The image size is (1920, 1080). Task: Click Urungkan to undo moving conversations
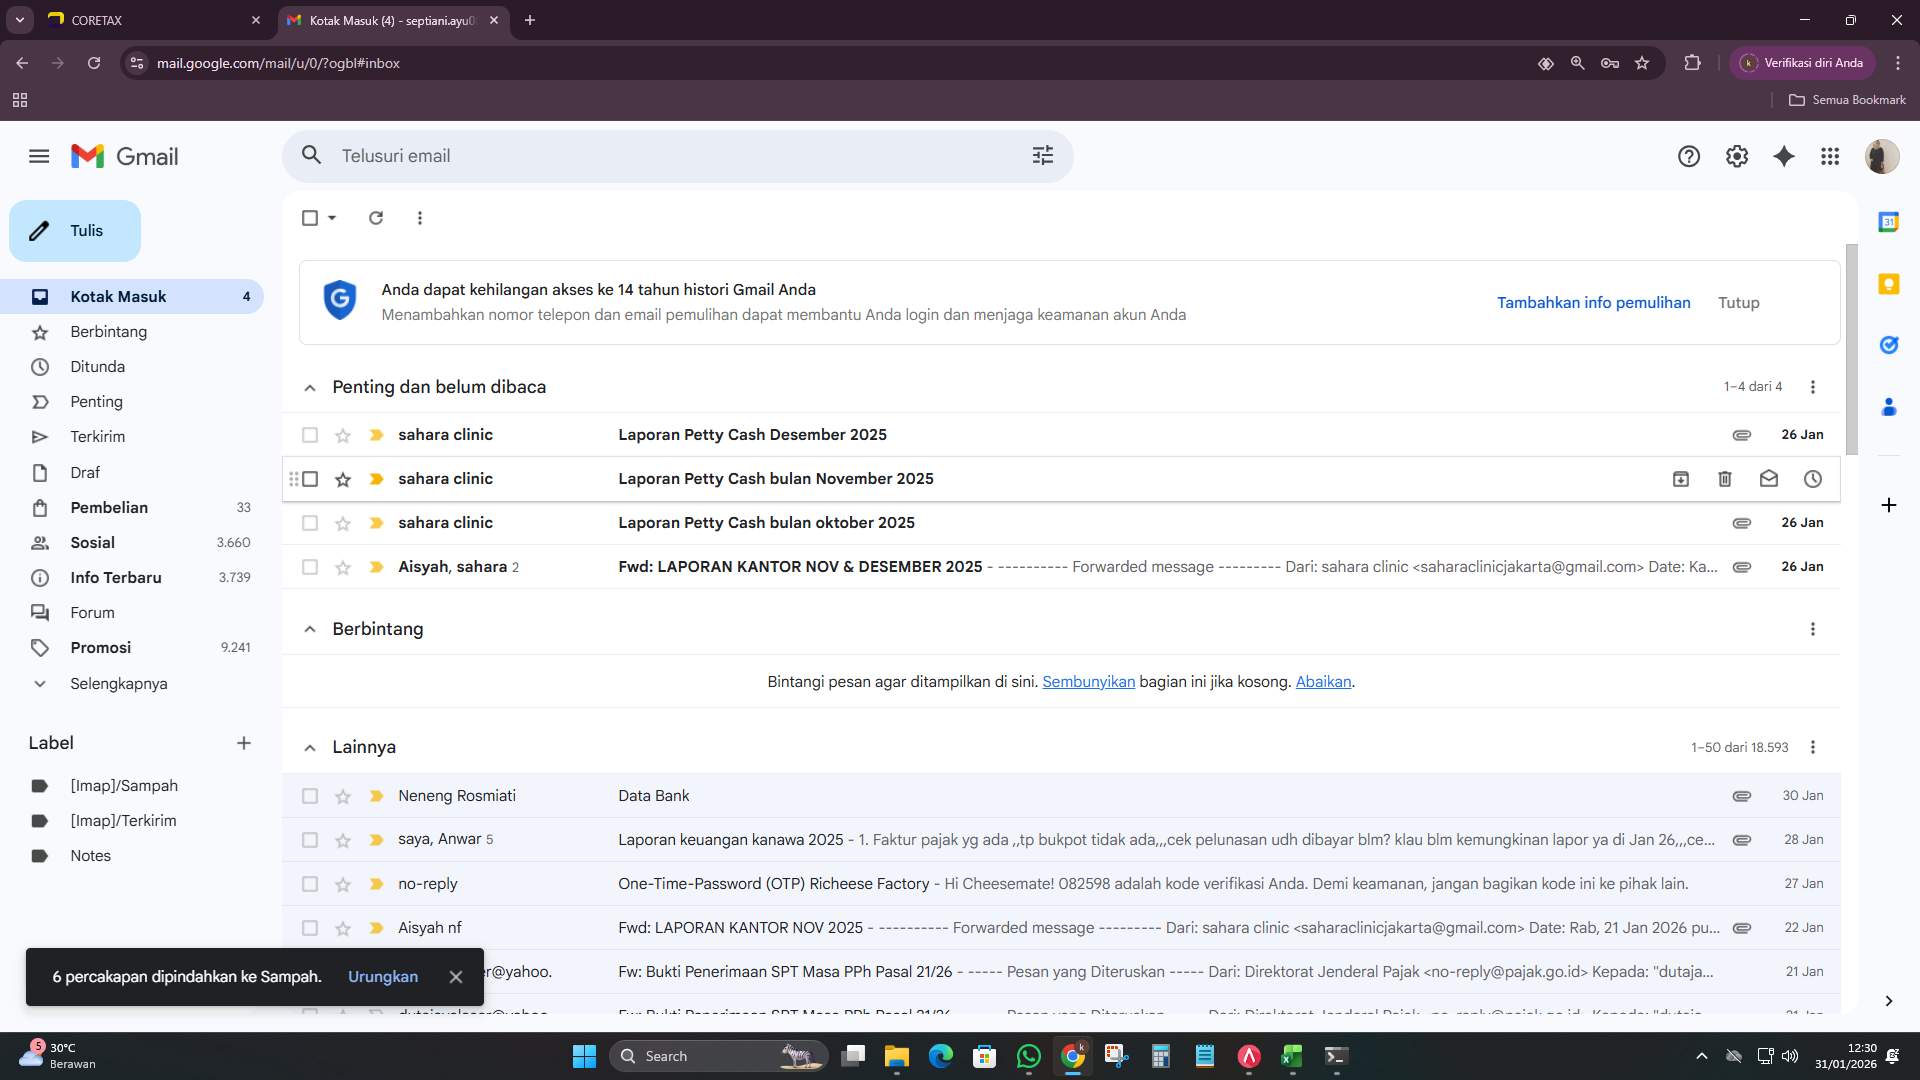click(383, 976)
